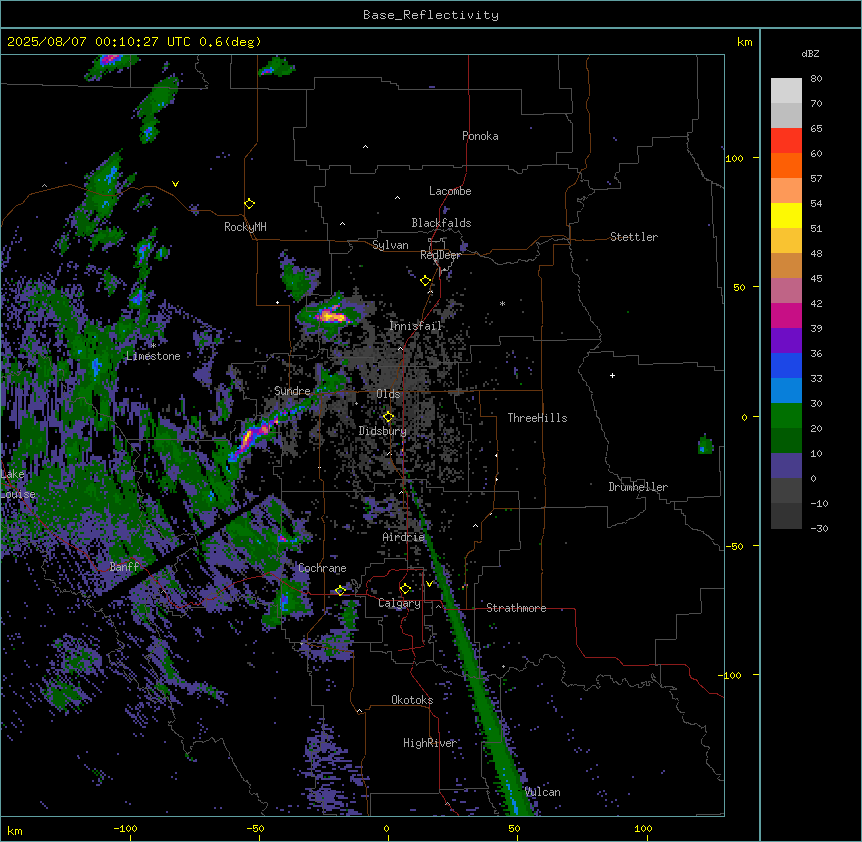Click the Drumheller city label
Image resolution: width=862 pixels, height=842 pixels.
point(638,487)
